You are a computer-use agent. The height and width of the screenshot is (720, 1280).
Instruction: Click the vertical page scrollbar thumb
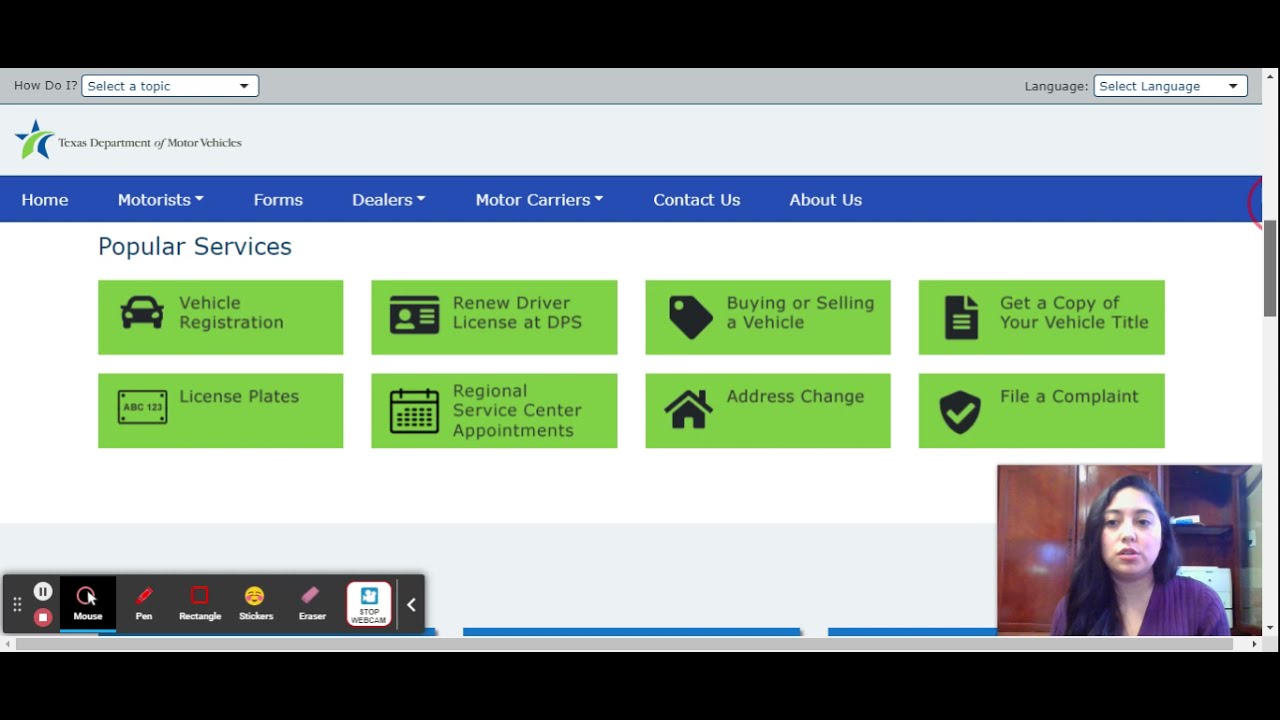click(1270, 268)
